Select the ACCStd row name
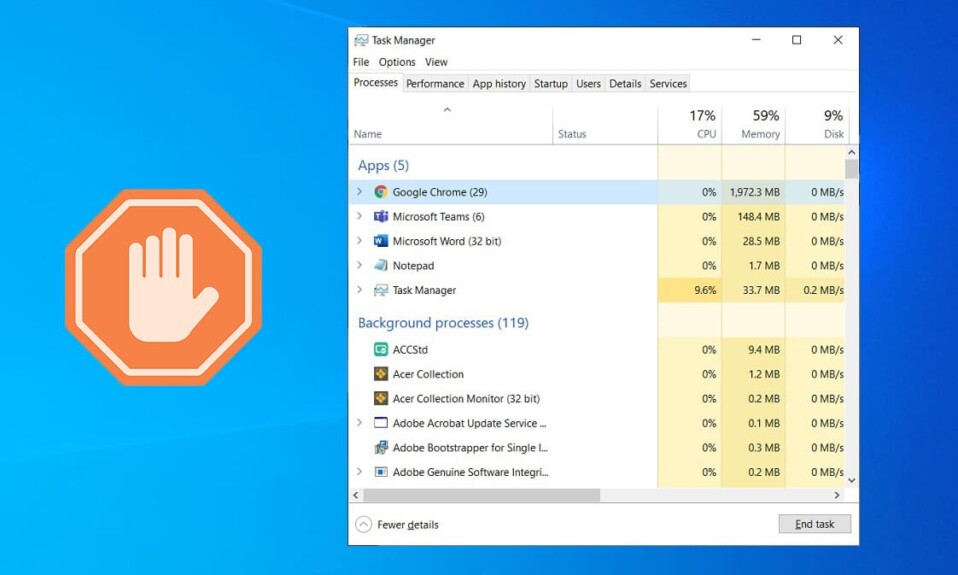 pyautogui.click(x=410, y=350)
